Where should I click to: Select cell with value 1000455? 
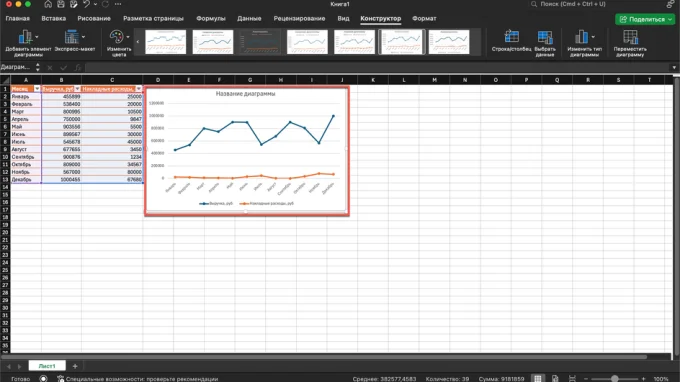61,180
